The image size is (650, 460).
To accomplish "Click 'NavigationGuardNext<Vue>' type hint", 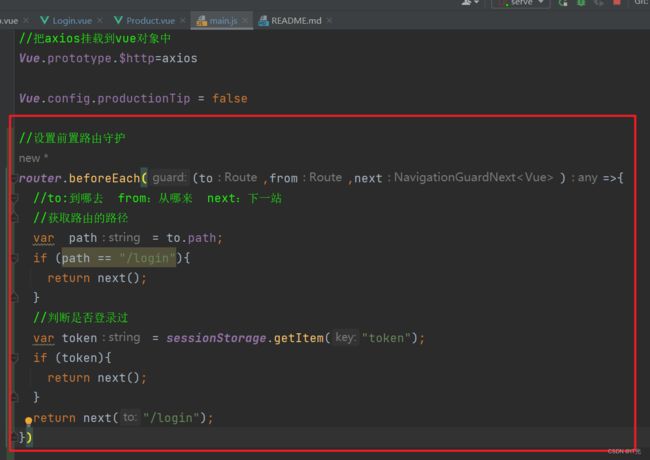I will pos(473,177).
